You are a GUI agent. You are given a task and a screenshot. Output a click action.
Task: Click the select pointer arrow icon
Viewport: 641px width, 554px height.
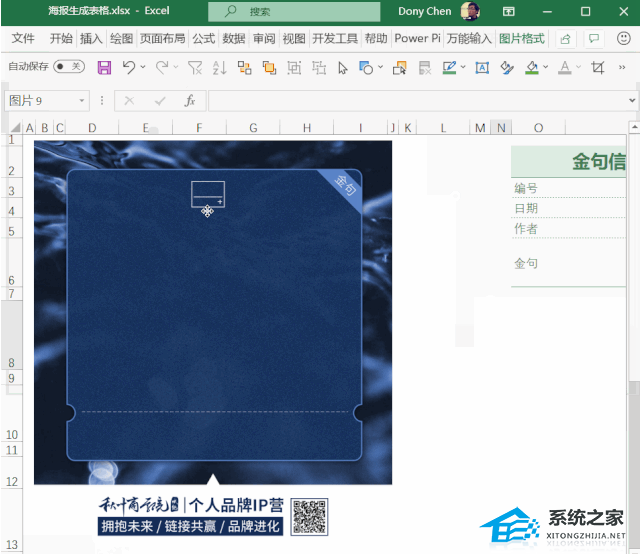pyautogui.click(x=343, y=68)
